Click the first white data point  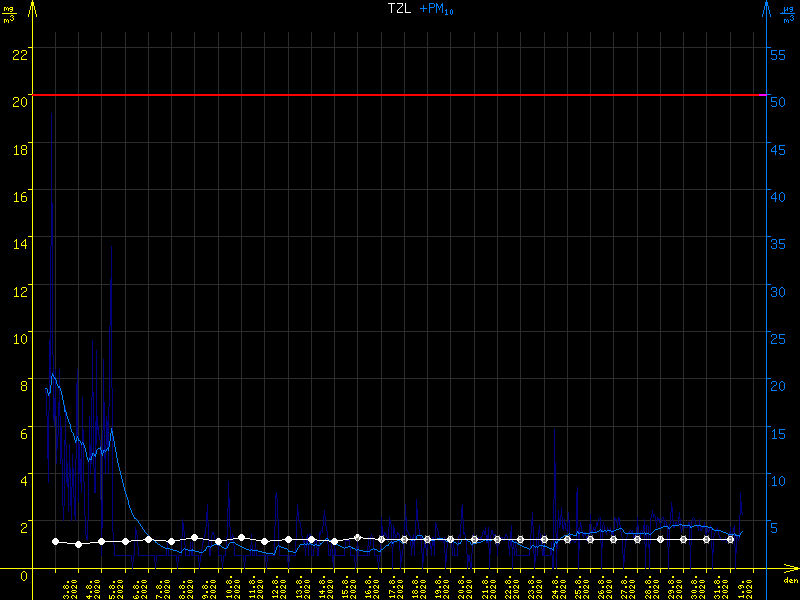coord(55,542)
